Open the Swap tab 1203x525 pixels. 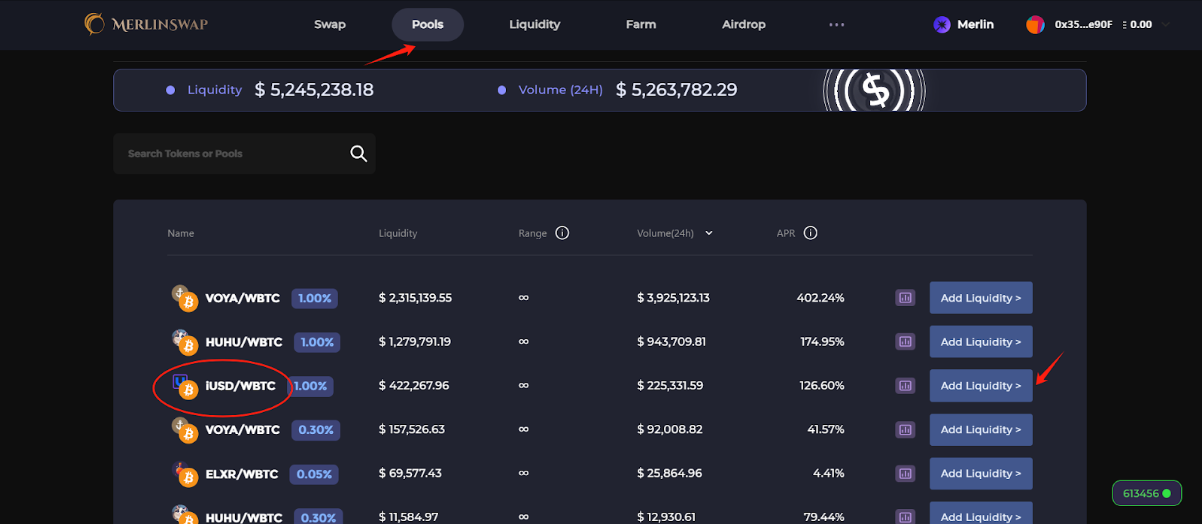tap(330, 24)
